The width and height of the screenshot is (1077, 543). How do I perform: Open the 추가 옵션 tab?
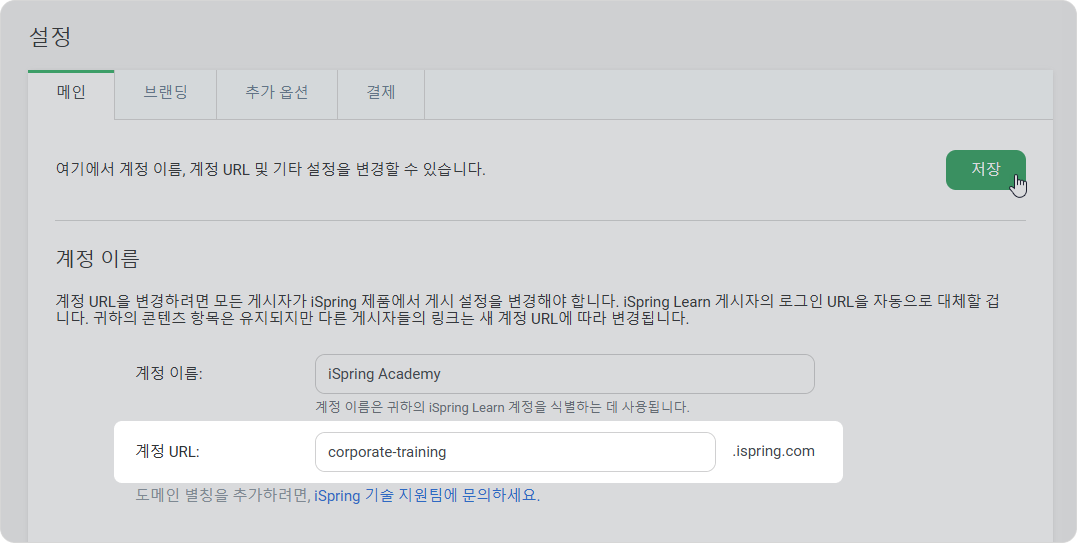(277, 93)
